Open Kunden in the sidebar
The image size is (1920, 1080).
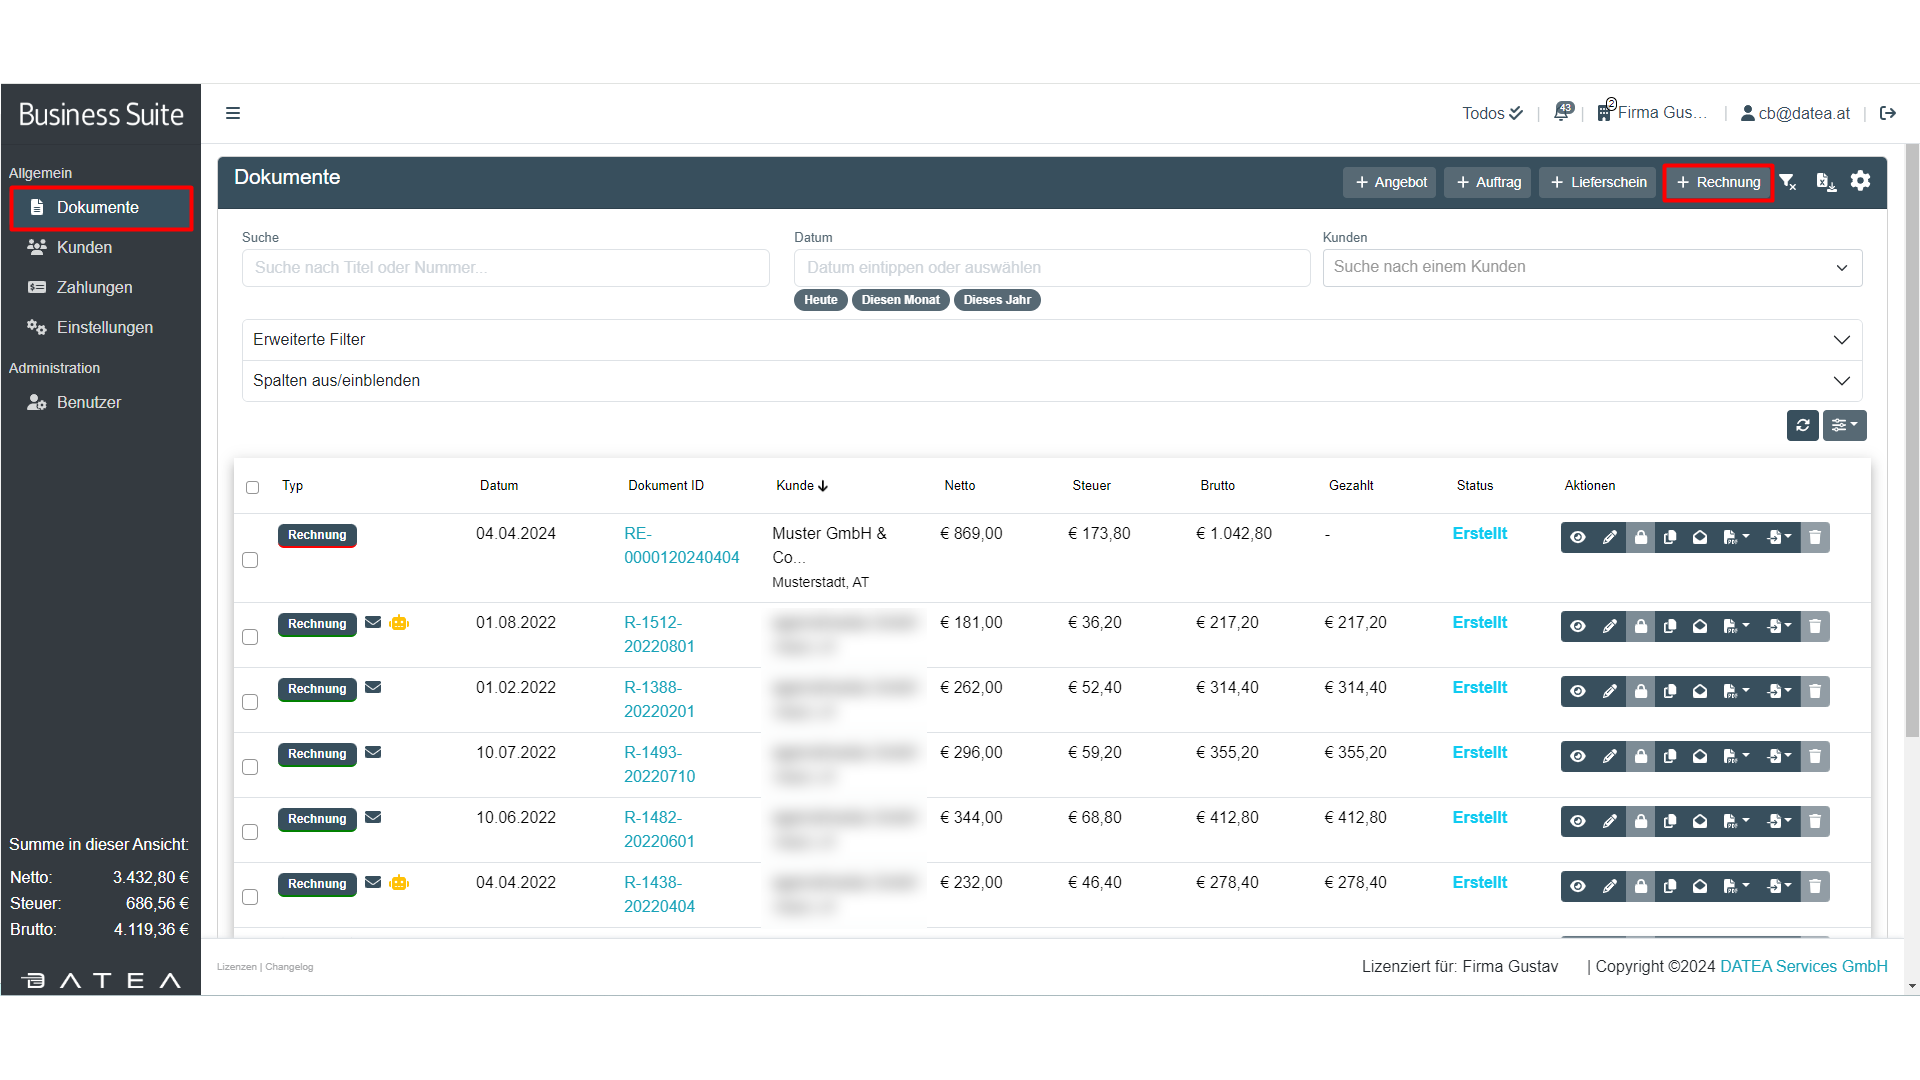click(x=84, y=248)
